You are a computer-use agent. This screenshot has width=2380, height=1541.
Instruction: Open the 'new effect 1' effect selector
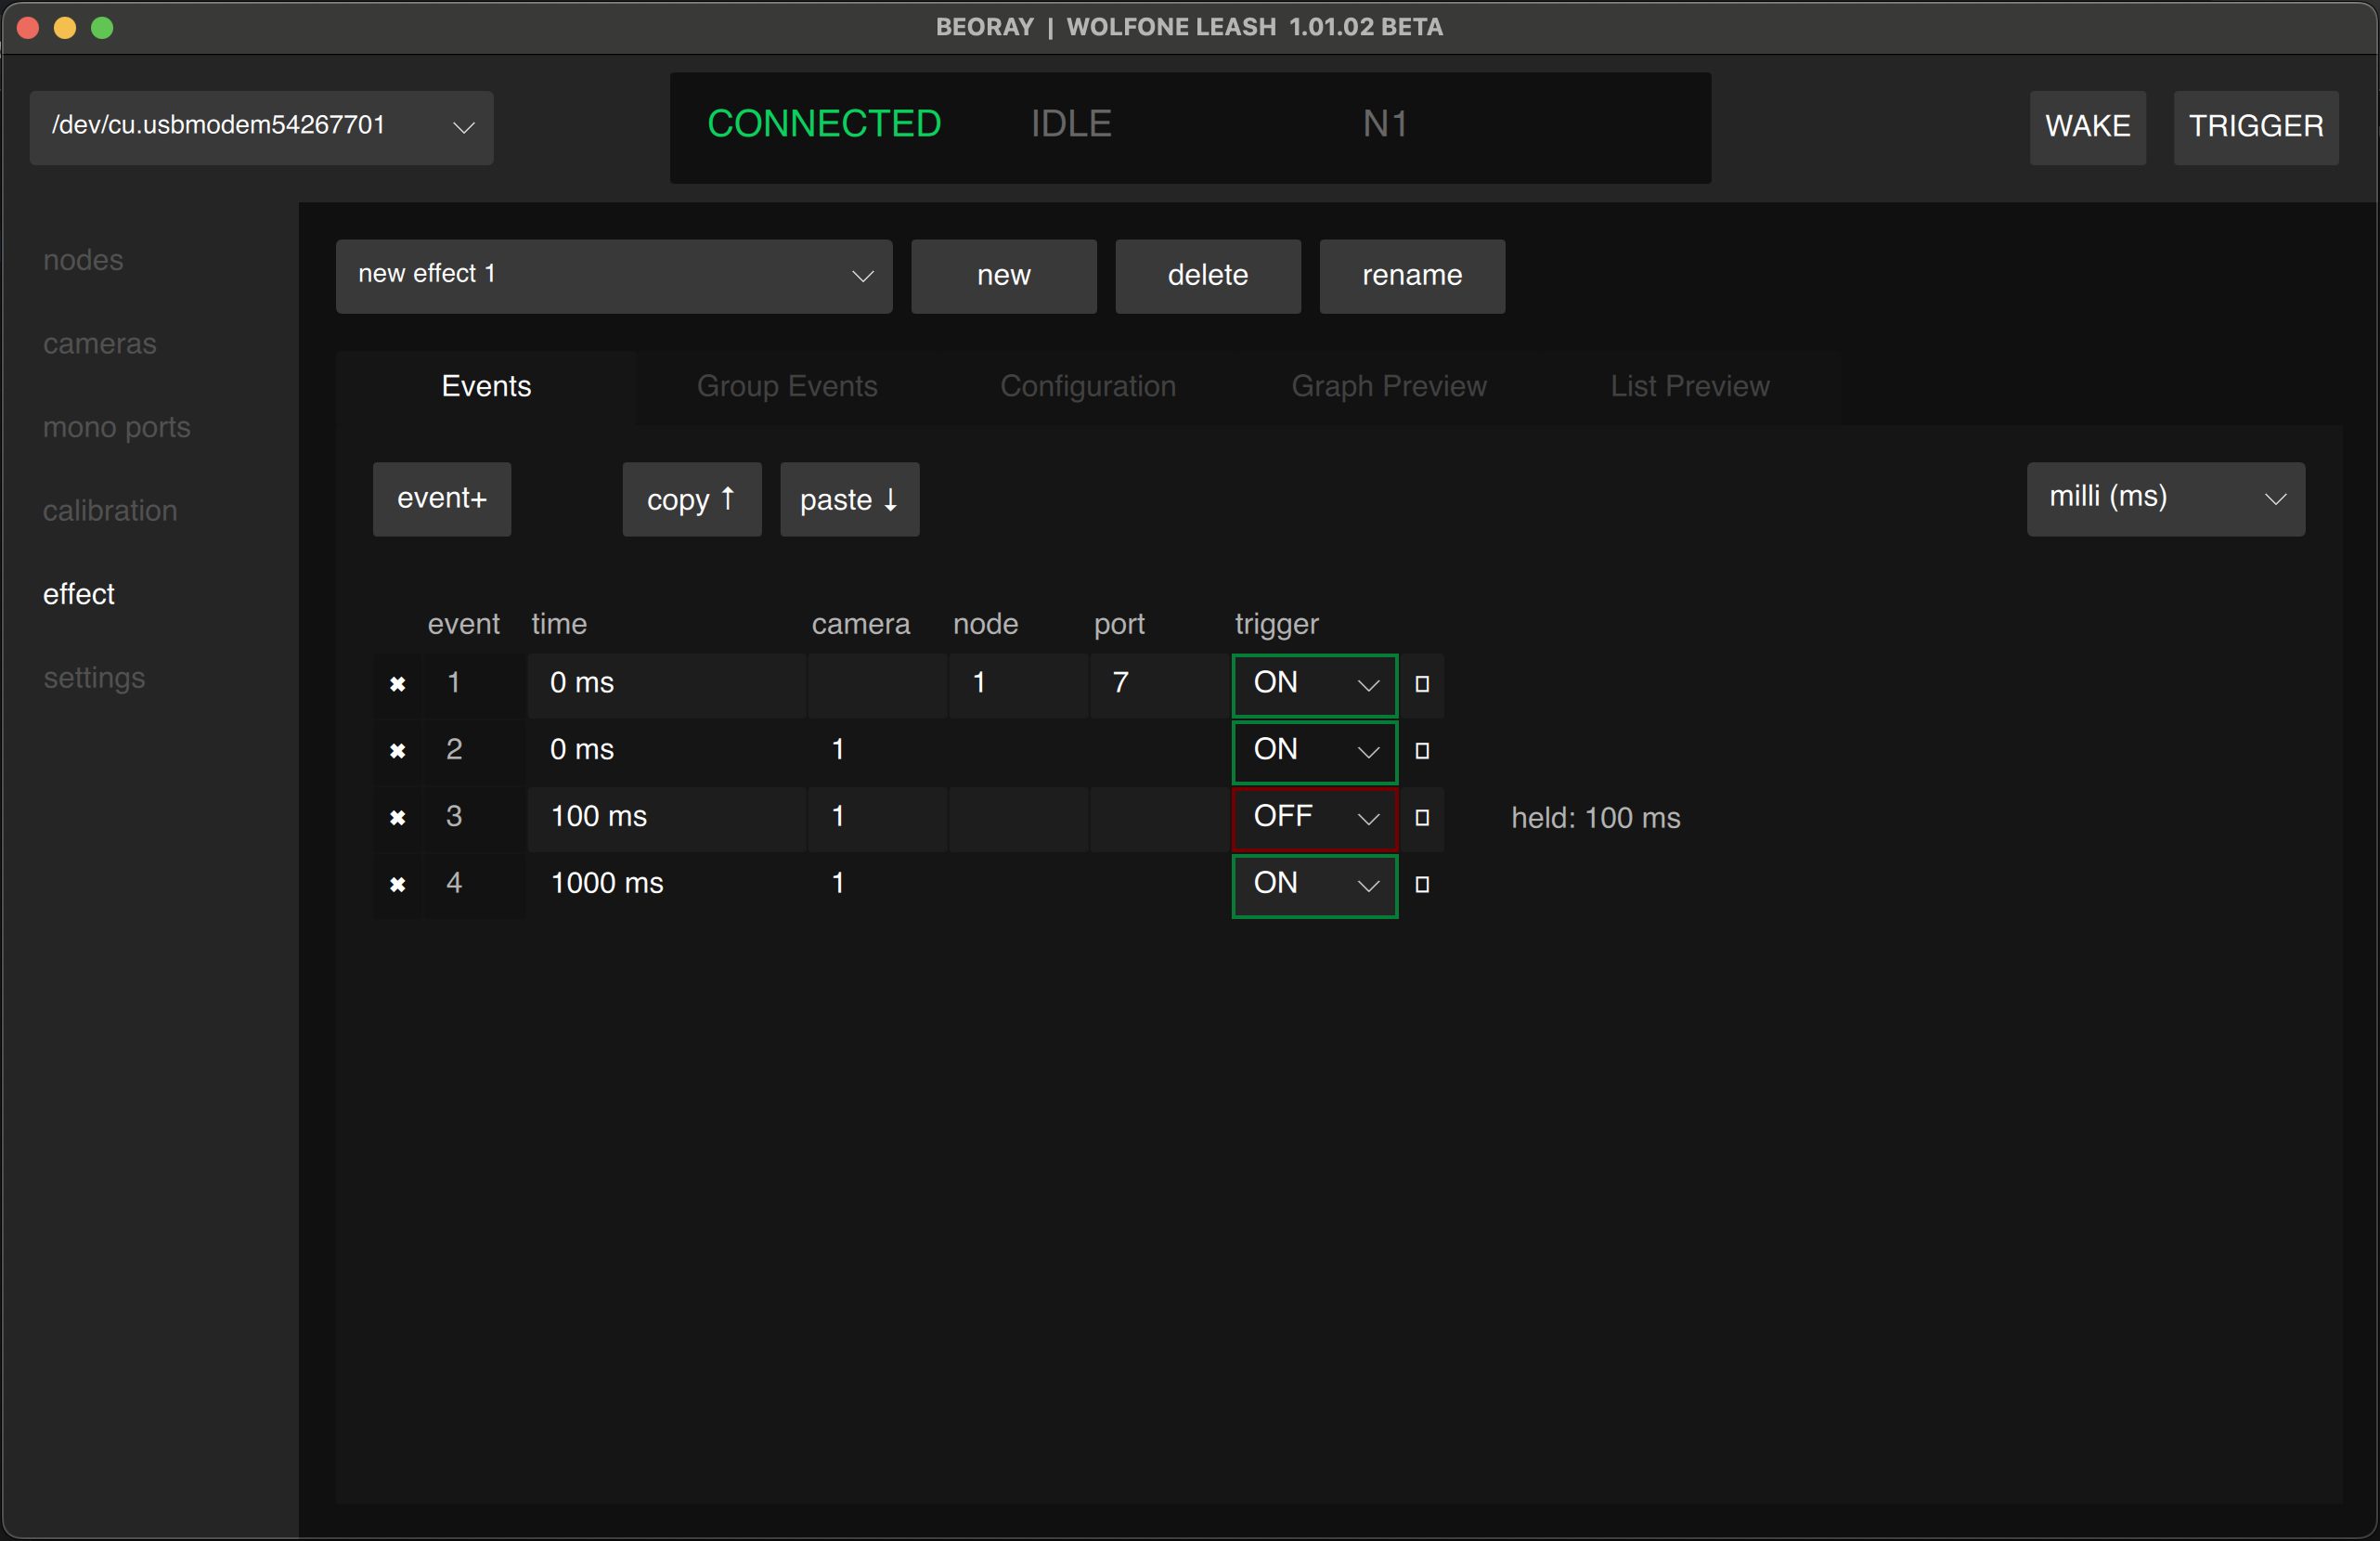(x=613, y=276)
